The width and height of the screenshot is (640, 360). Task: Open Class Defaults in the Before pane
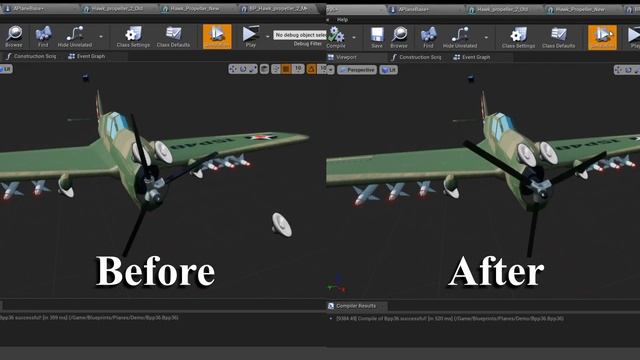[173, 36]
